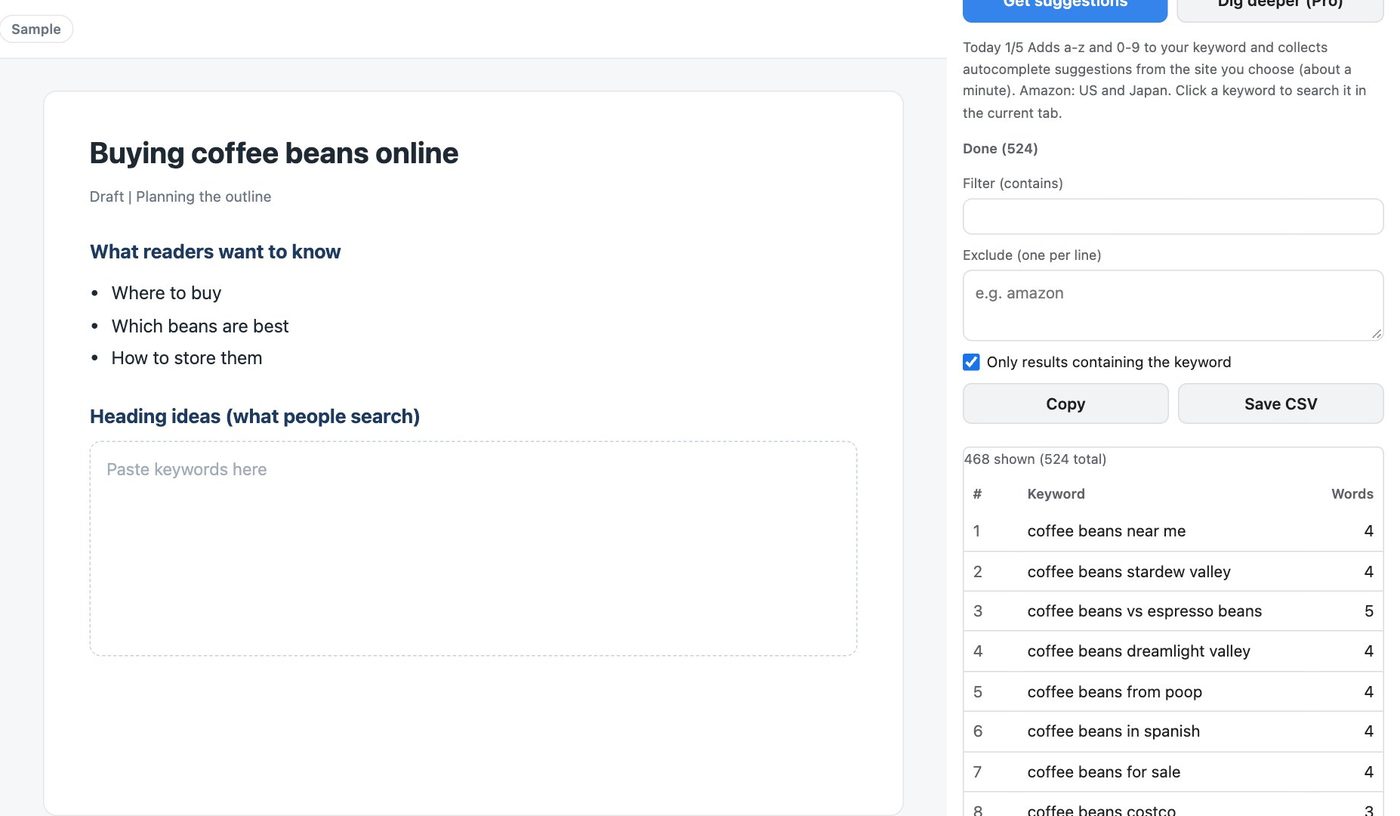Click the Heading ideas (what people search) heading

(x=255, y=416)
